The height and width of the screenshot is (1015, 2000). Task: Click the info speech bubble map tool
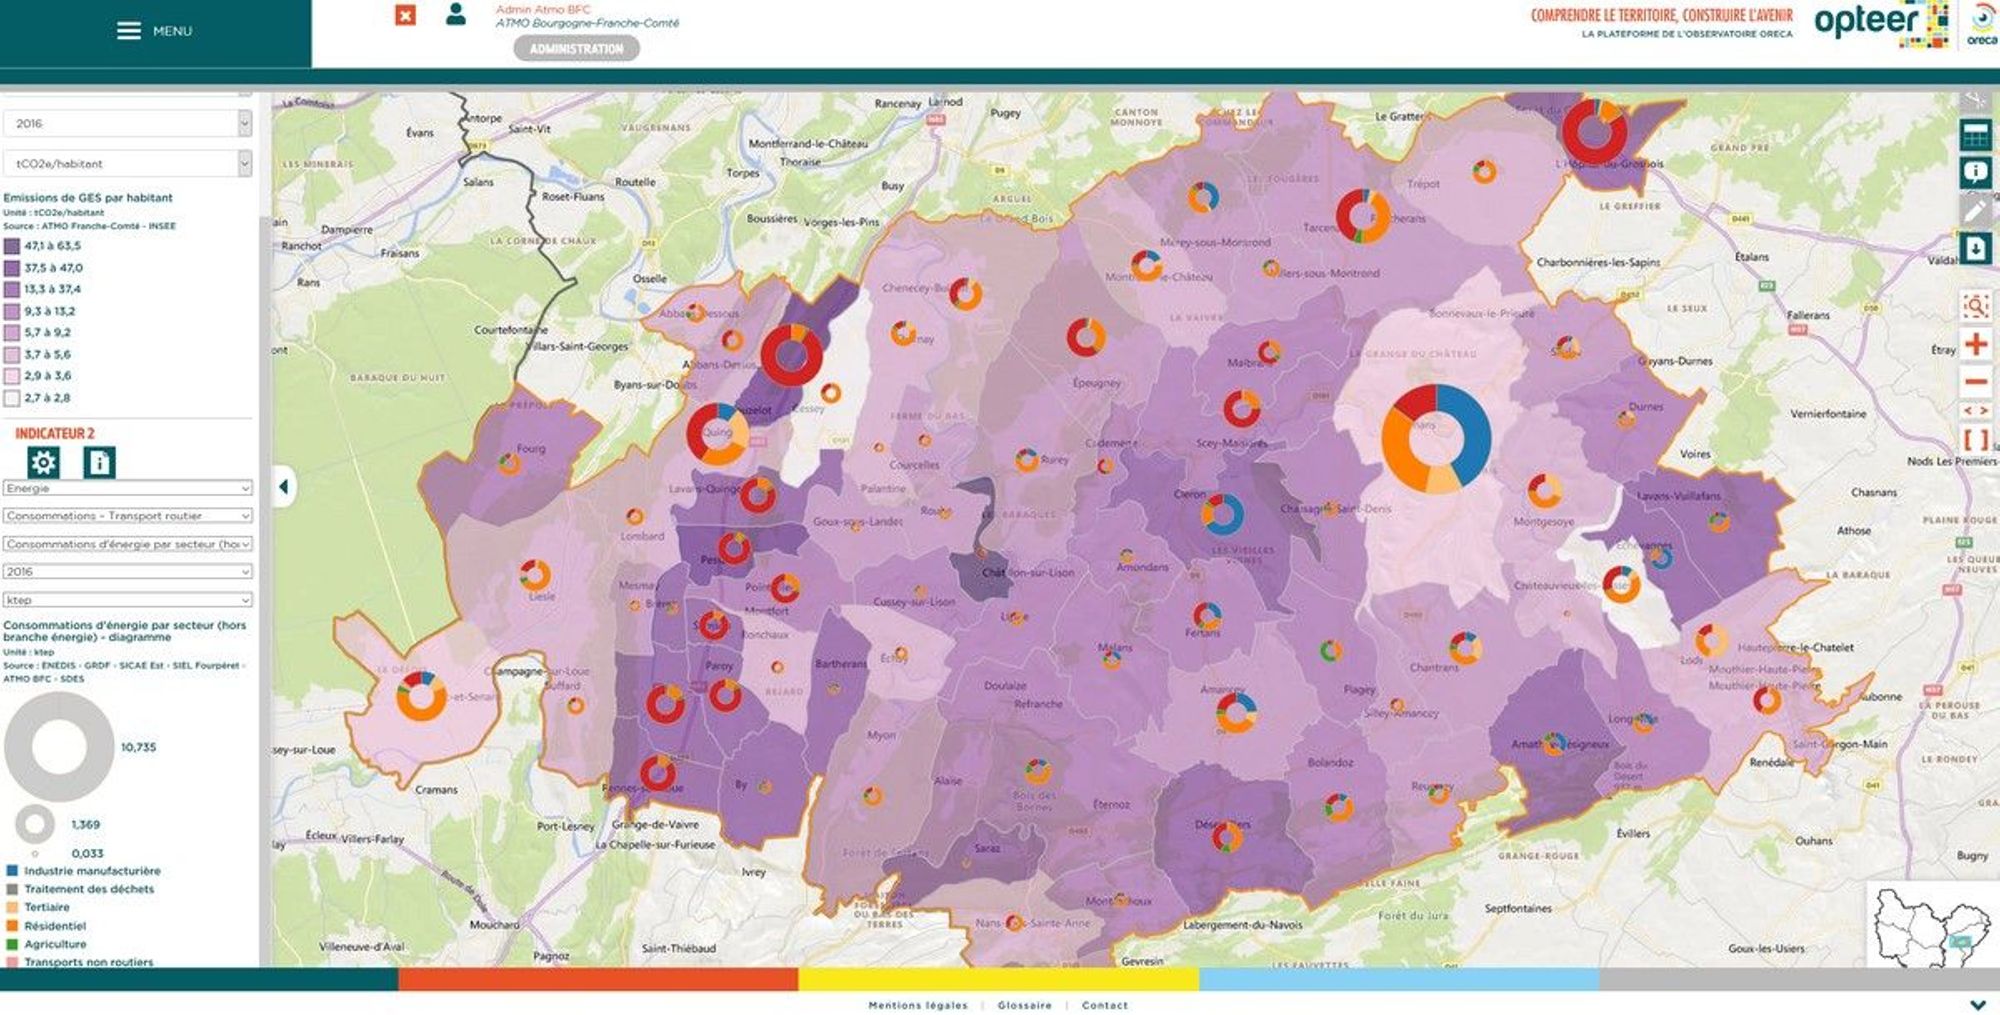click(1975, 172)
